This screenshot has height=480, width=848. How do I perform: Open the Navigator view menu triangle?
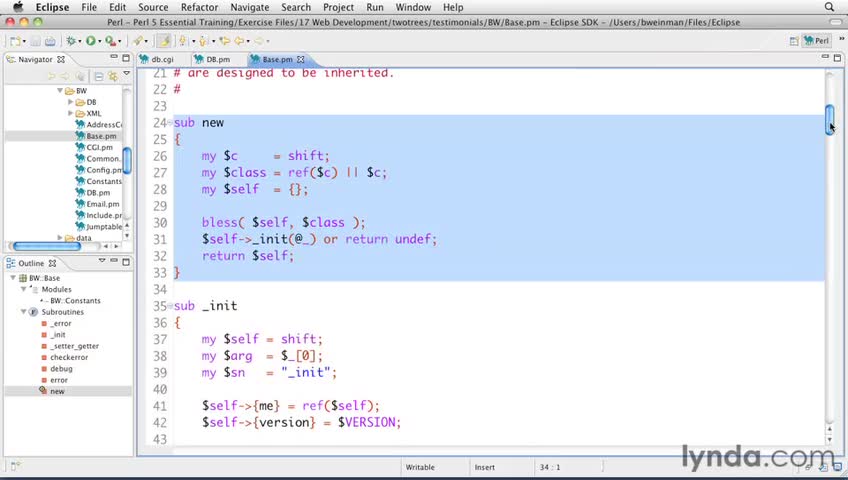(x=127, y=73)
